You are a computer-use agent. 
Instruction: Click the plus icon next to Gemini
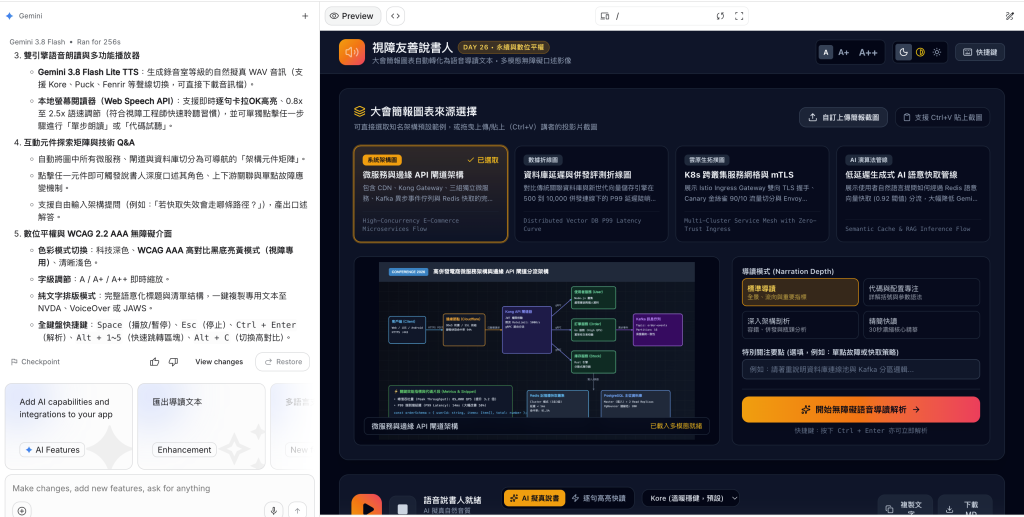pos(305,16)
